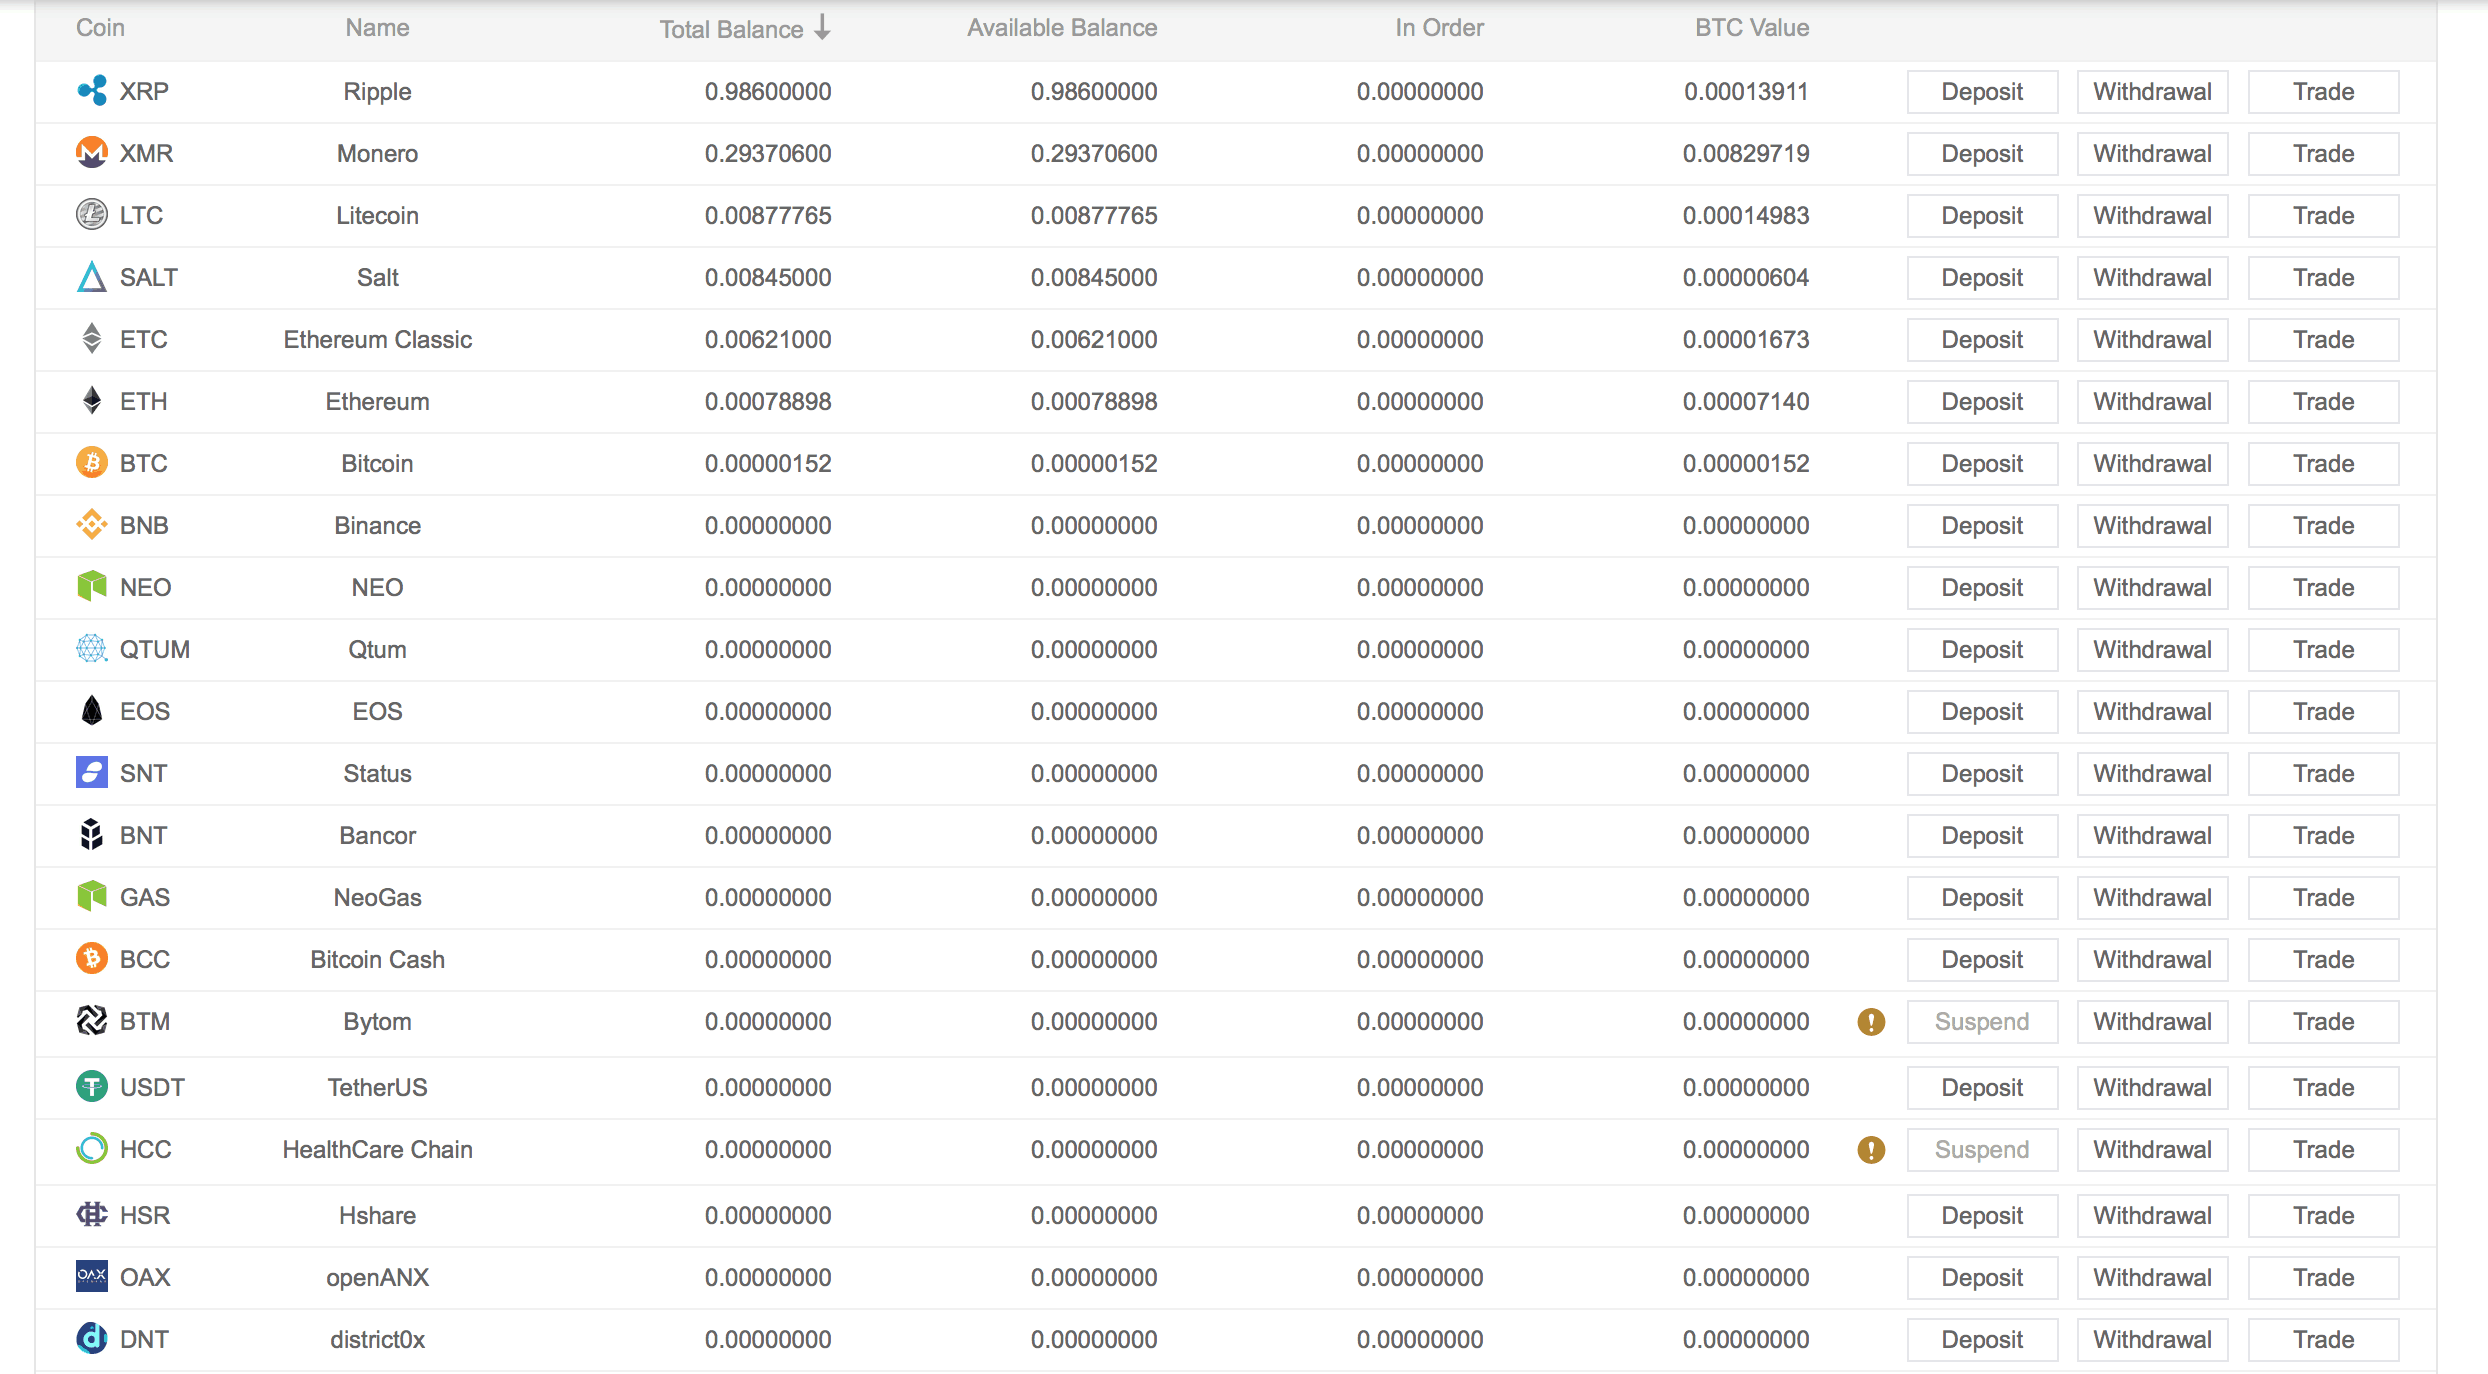Click Trade in the Status SNT row
2488x1374 pixels.
pos(2324,774)
